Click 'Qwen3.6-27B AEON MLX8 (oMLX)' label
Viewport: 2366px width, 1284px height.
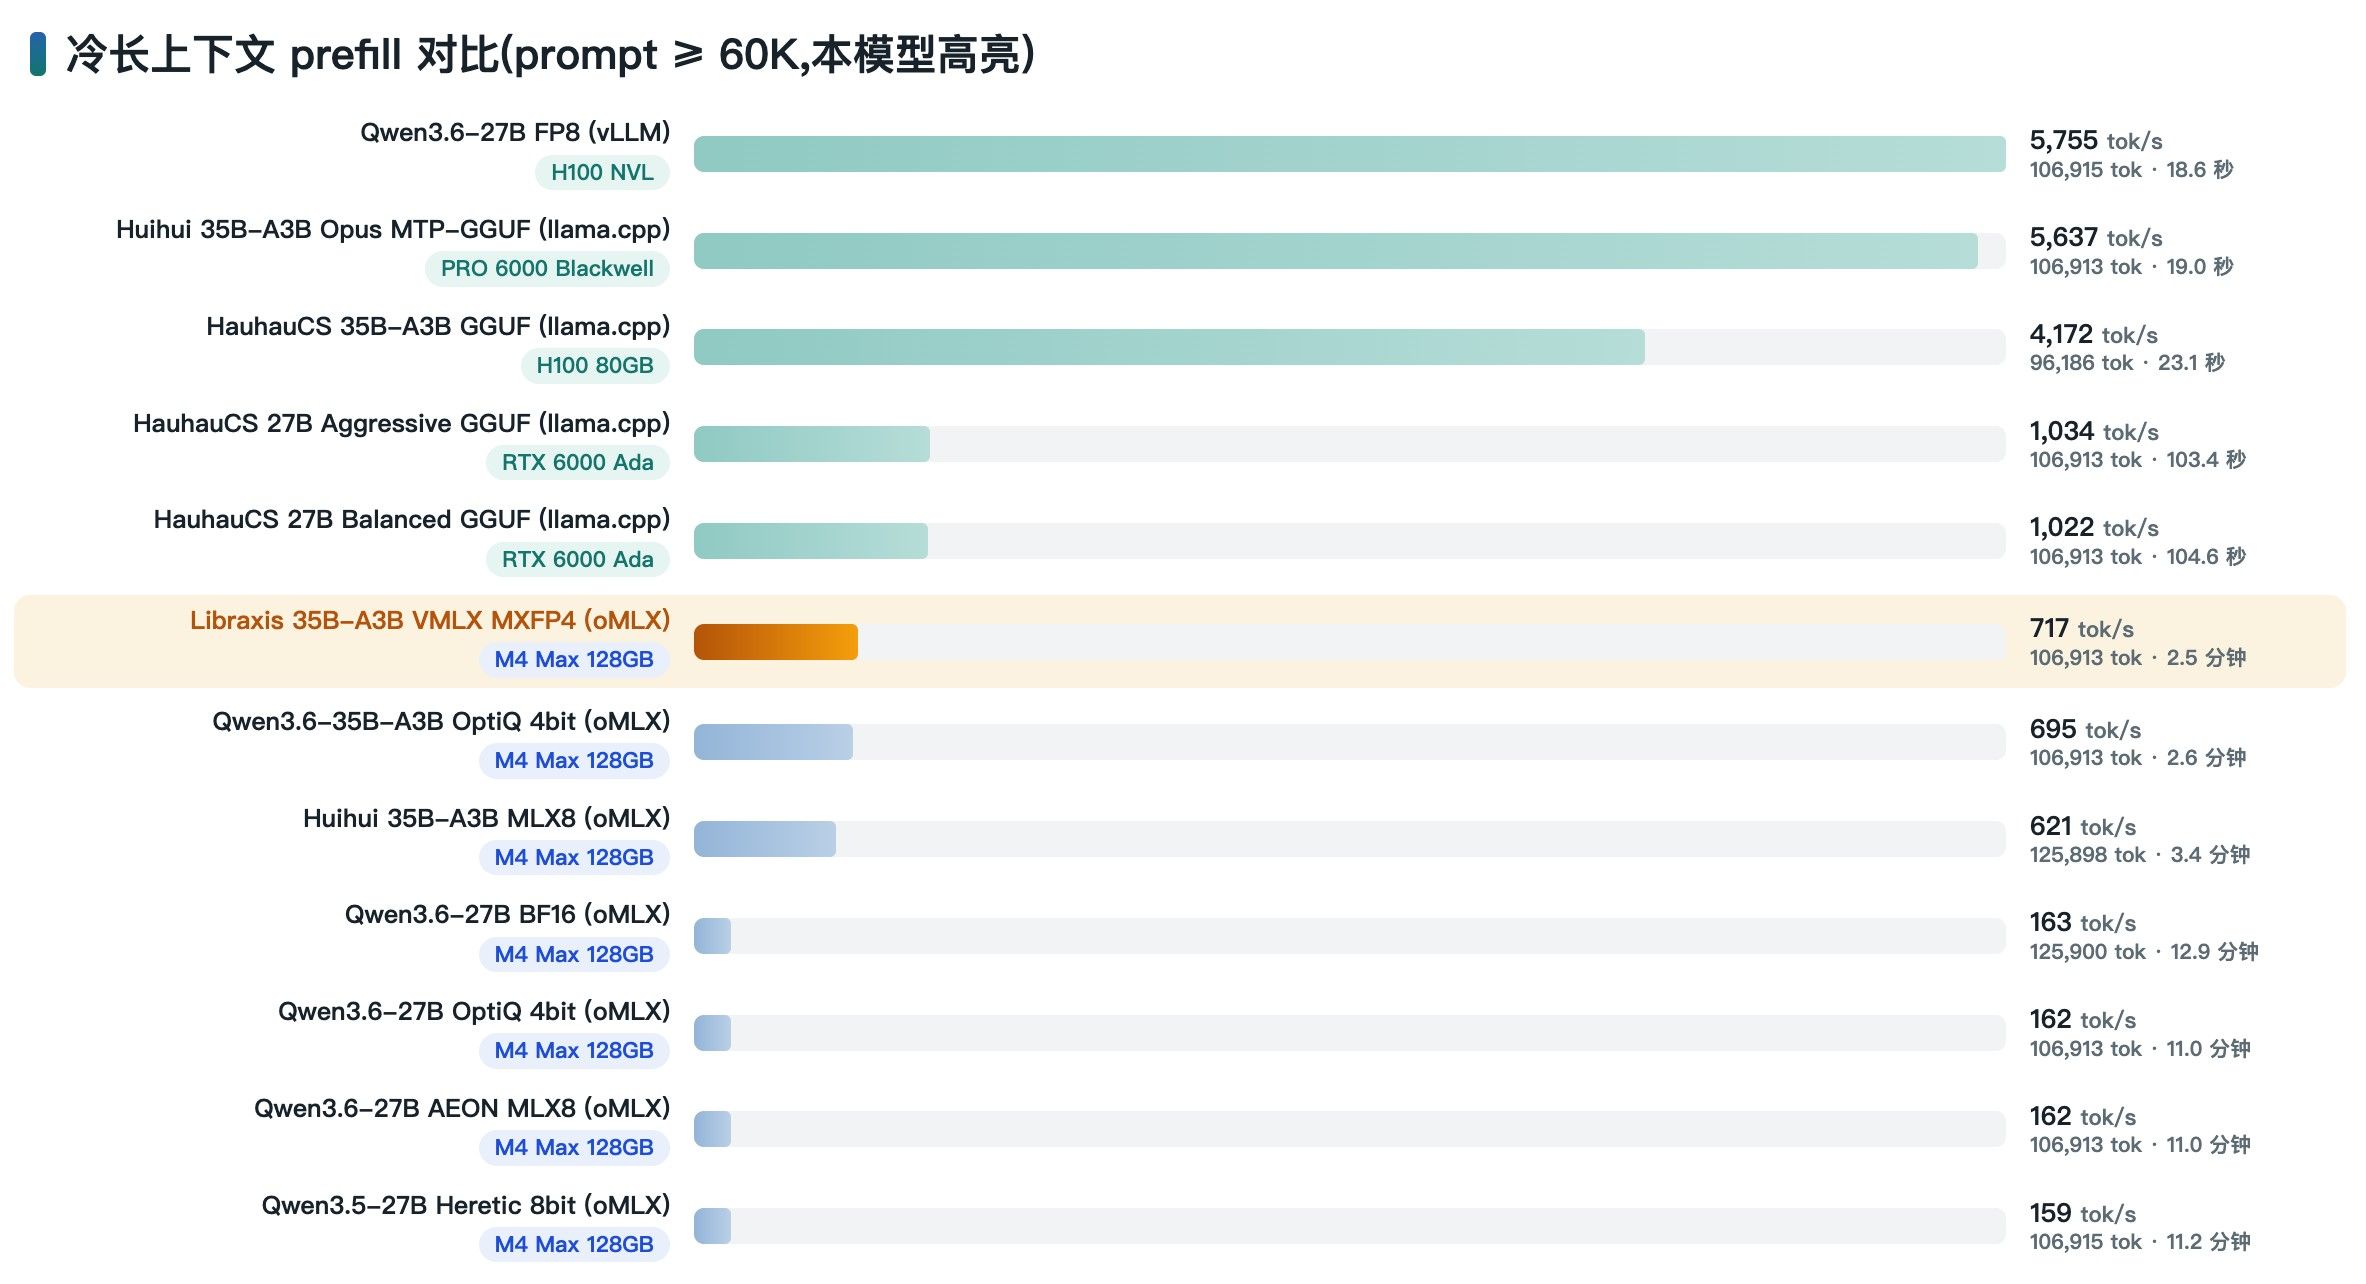(x=462, y=1108)
